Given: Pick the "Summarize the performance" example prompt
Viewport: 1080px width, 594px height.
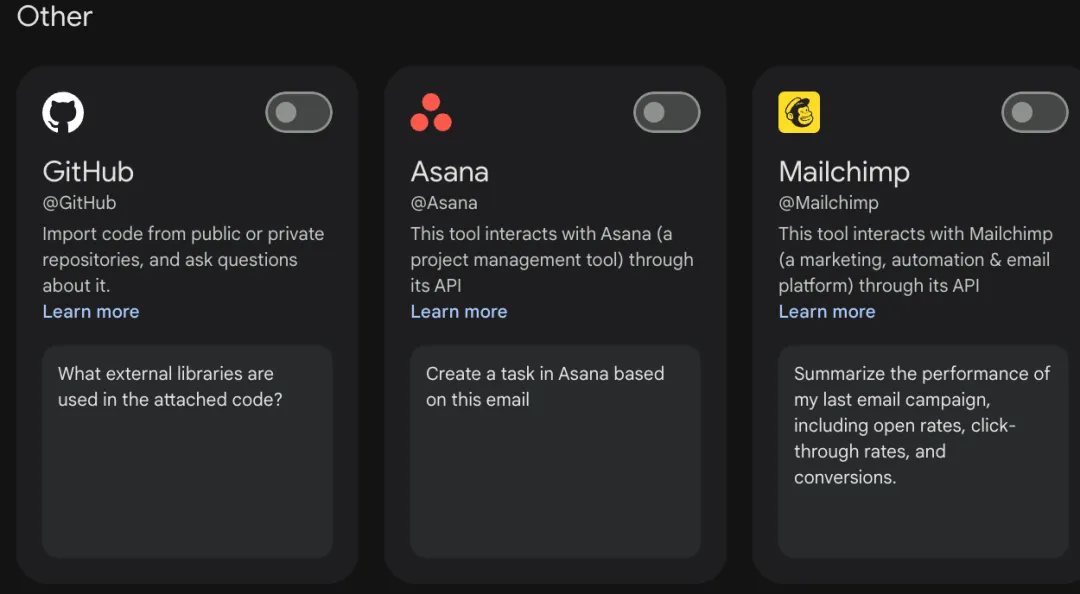Looking at the screenshot, I should [x=922, y=451].
